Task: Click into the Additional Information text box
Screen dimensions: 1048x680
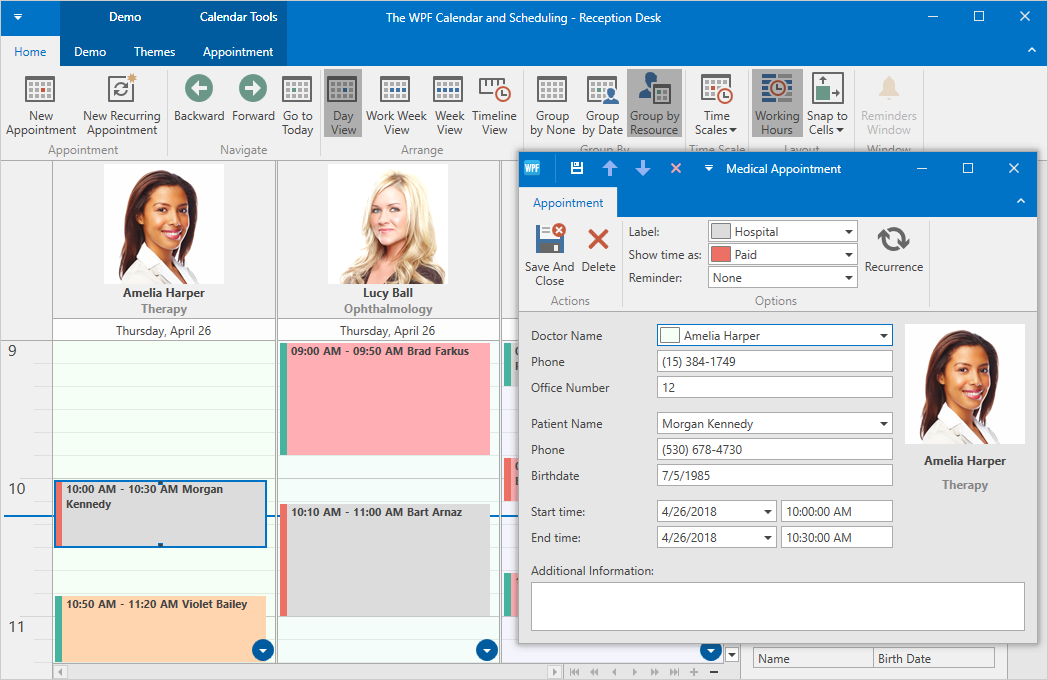Action: (777, 606)
